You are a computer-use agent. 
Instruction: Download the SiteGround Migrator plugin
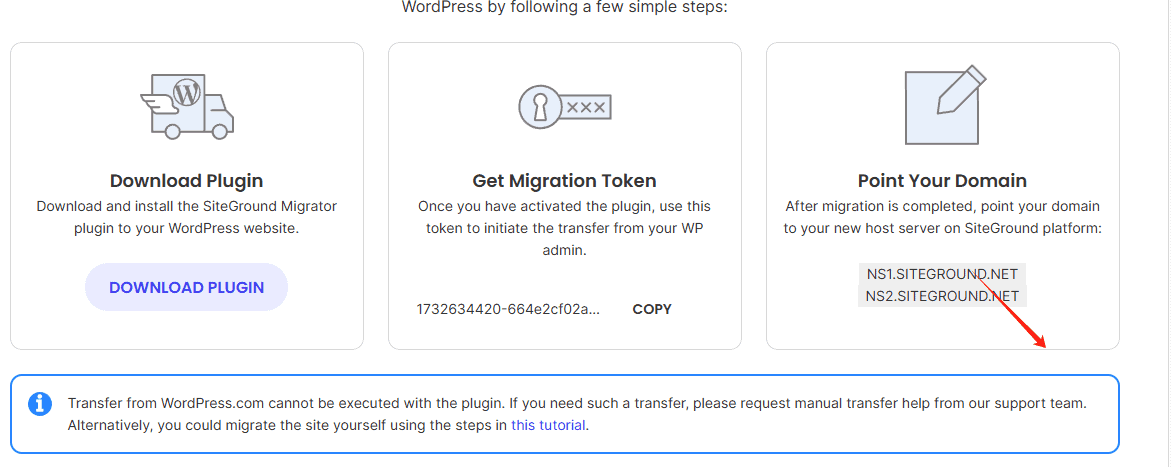point(187,287)
